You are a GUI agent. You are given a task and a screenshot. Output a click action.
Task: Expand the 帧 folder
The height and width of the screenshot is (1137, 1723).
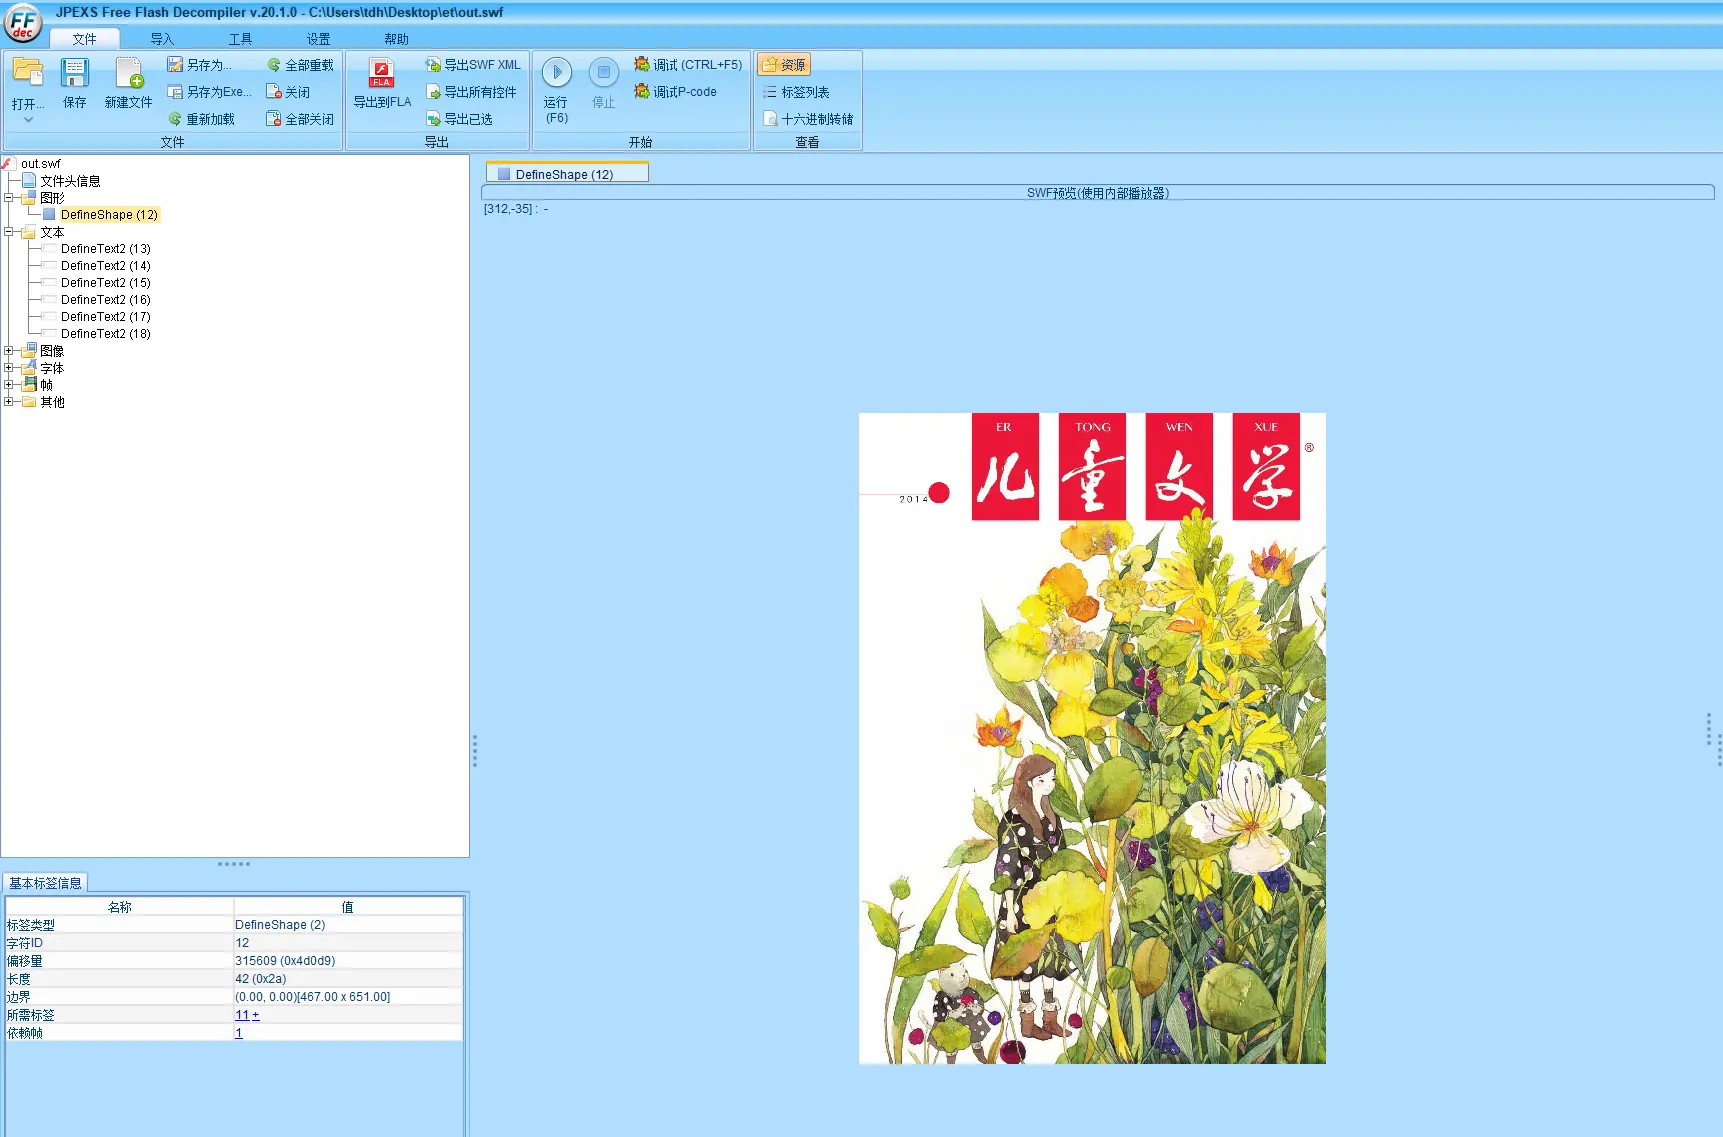pyautogui.click(x=9, y=385)
